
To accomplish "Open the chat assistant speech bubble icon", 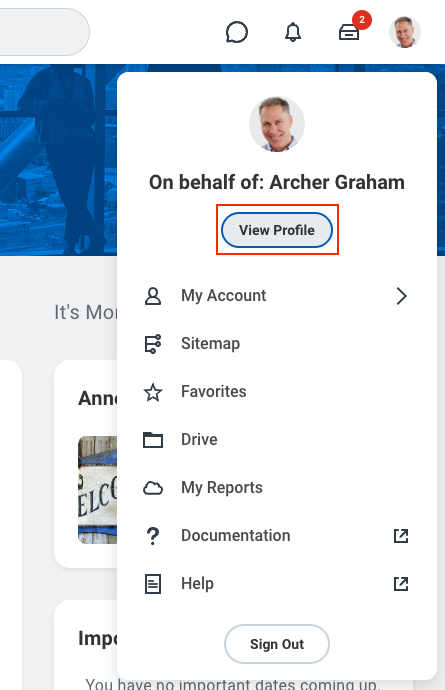I will coord(237,32).
